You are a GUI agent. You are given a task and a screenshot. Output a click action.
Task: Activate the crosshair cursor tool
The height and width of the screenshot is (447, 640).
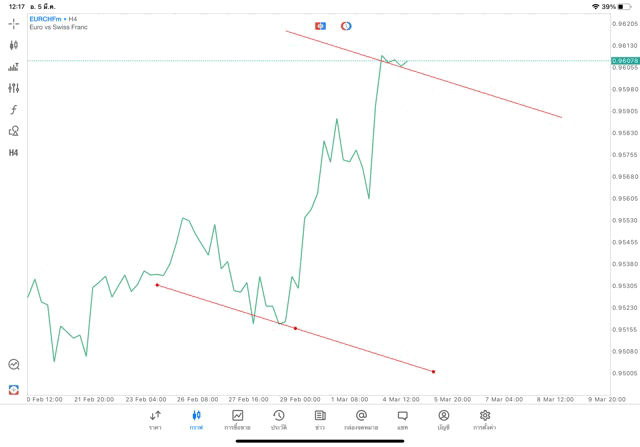point(14,23)
